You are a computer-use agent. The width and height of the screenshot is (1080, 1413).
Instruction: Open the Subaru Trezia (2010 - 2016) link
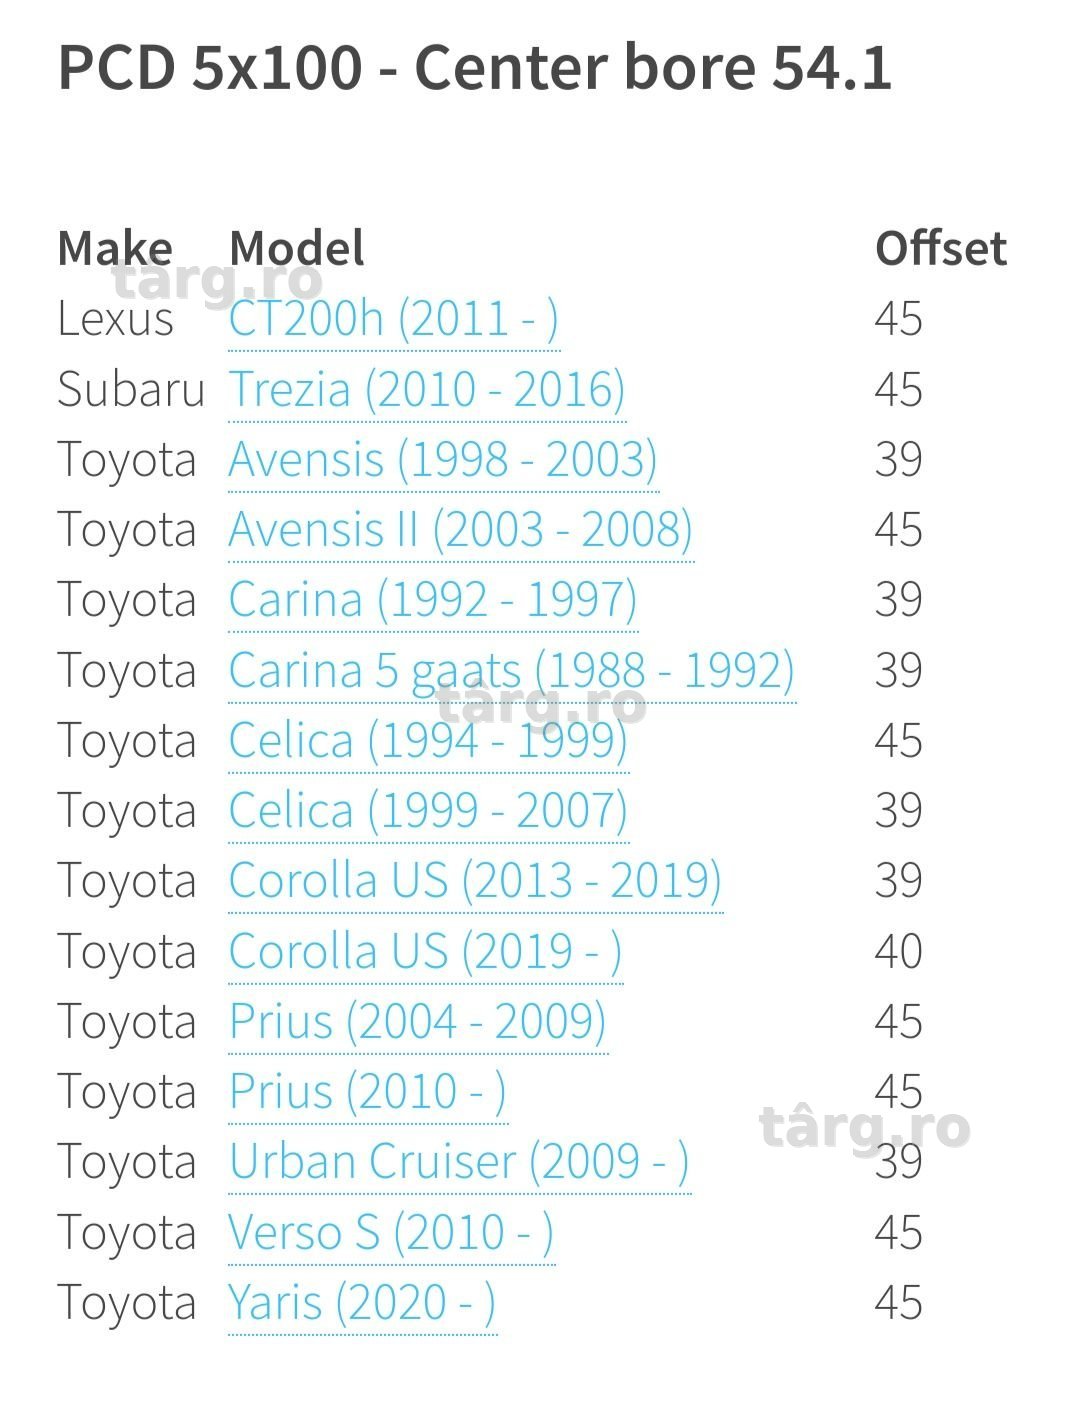click(x=427, y=389)
